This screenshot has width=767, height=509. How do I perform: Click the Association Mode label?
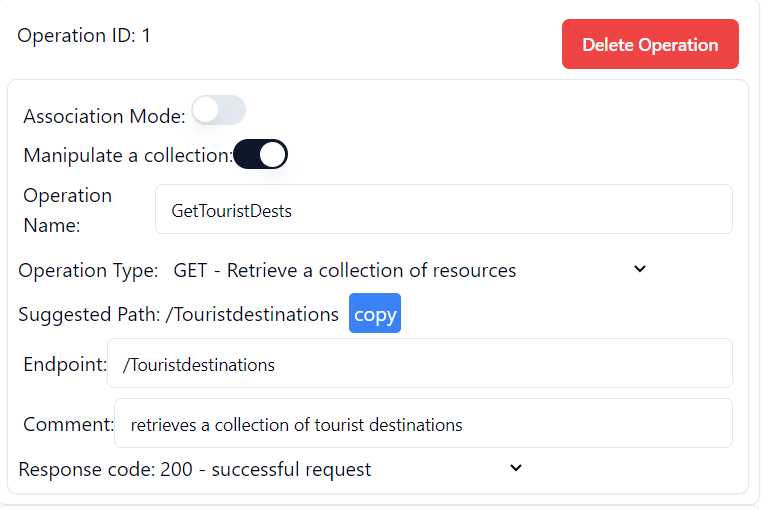[x=104, y=116]
